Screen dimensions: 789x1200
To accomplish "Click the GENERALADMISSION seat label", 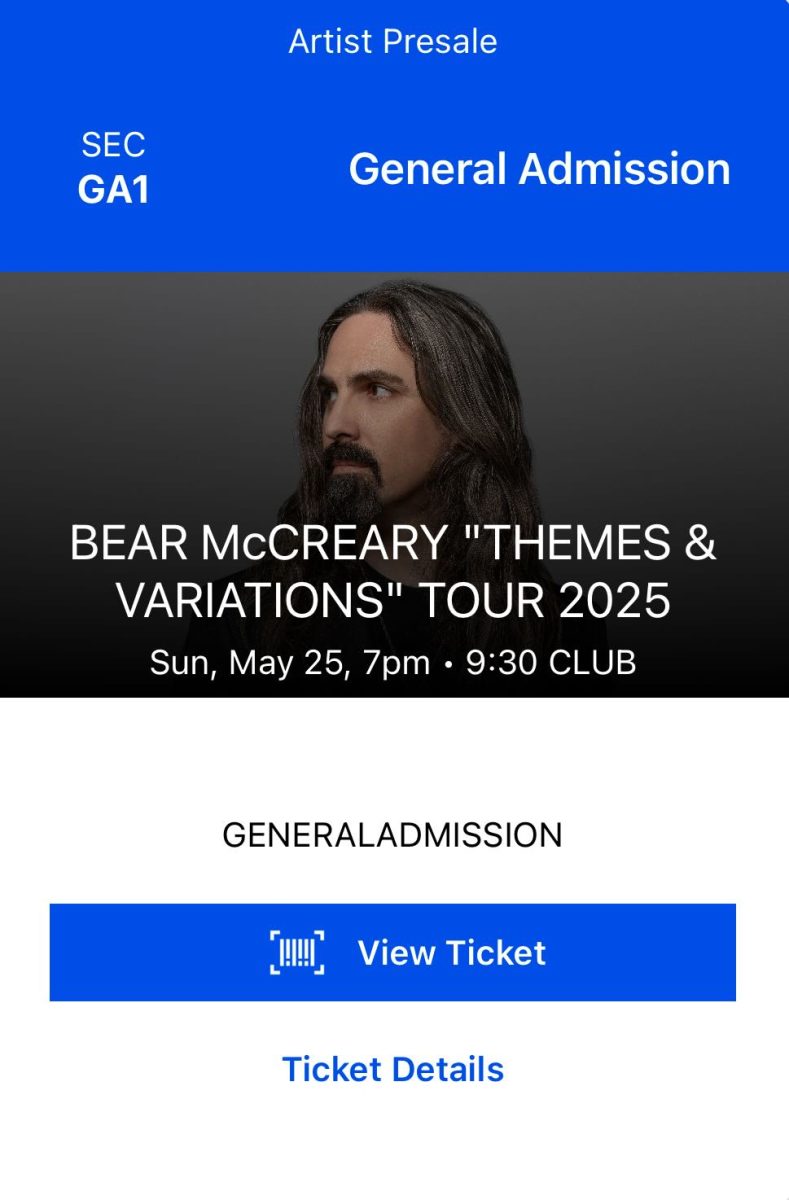I will [x=392, y=835].
